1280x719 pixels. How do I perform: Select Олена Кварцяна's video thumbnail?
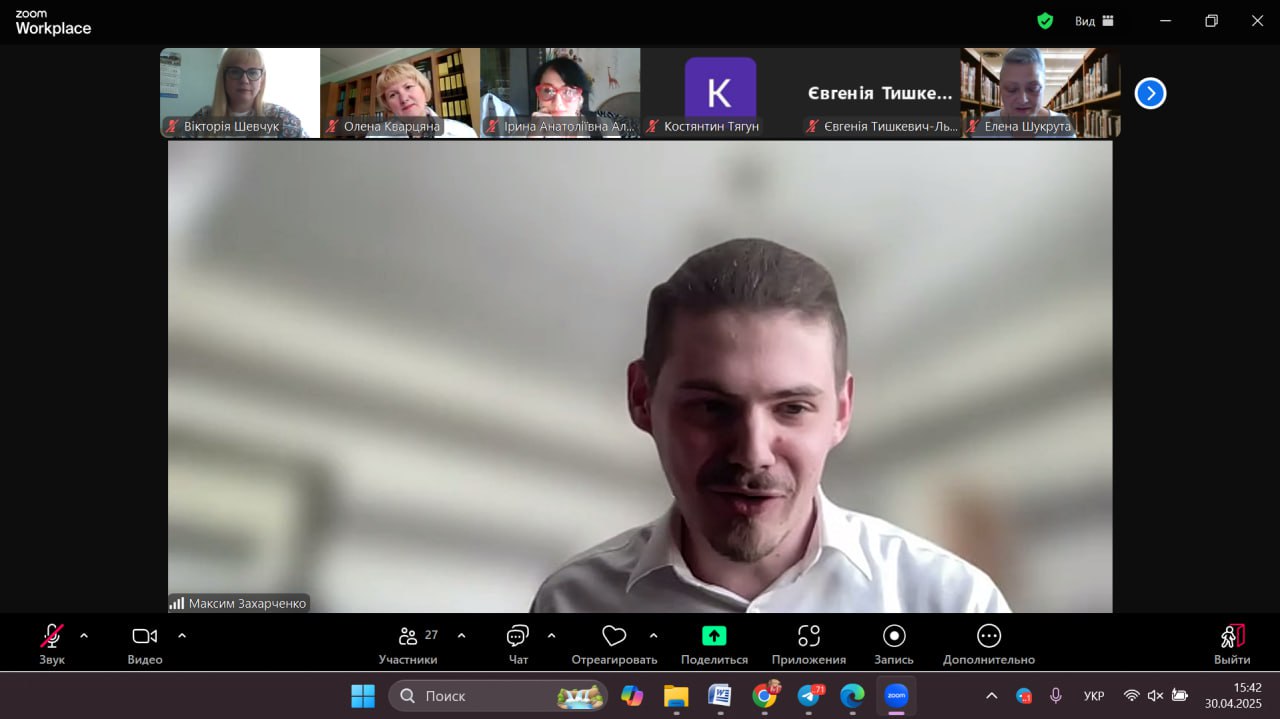point(400,92)
